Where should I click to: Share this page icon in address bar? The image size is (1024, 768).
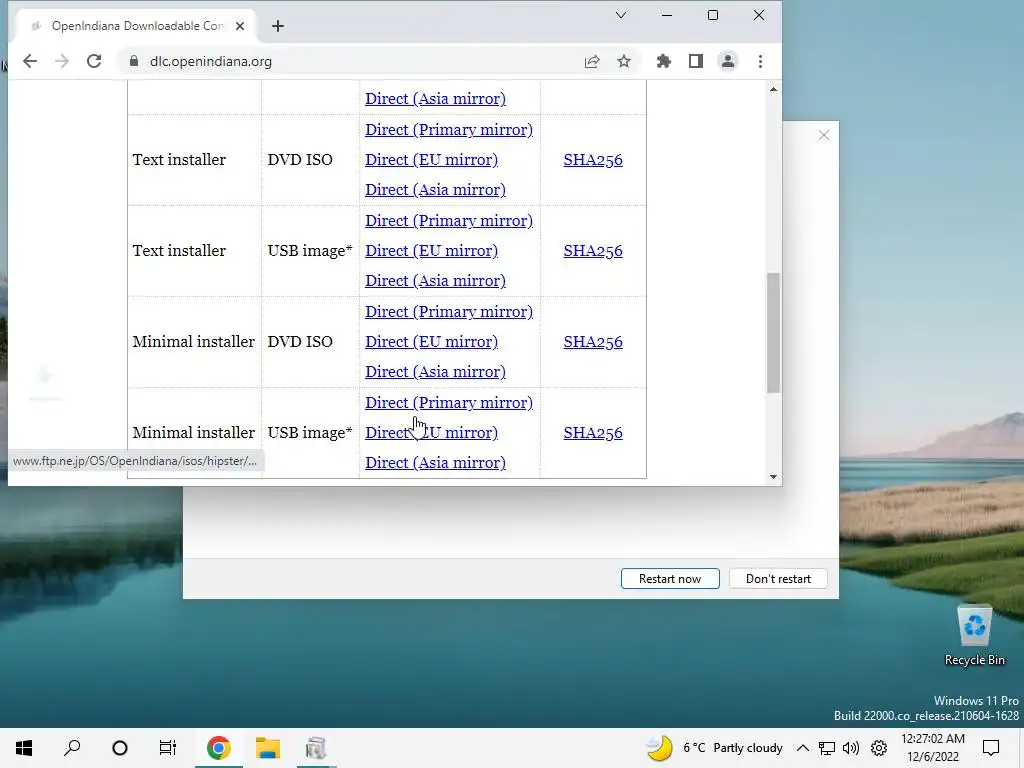592,61
